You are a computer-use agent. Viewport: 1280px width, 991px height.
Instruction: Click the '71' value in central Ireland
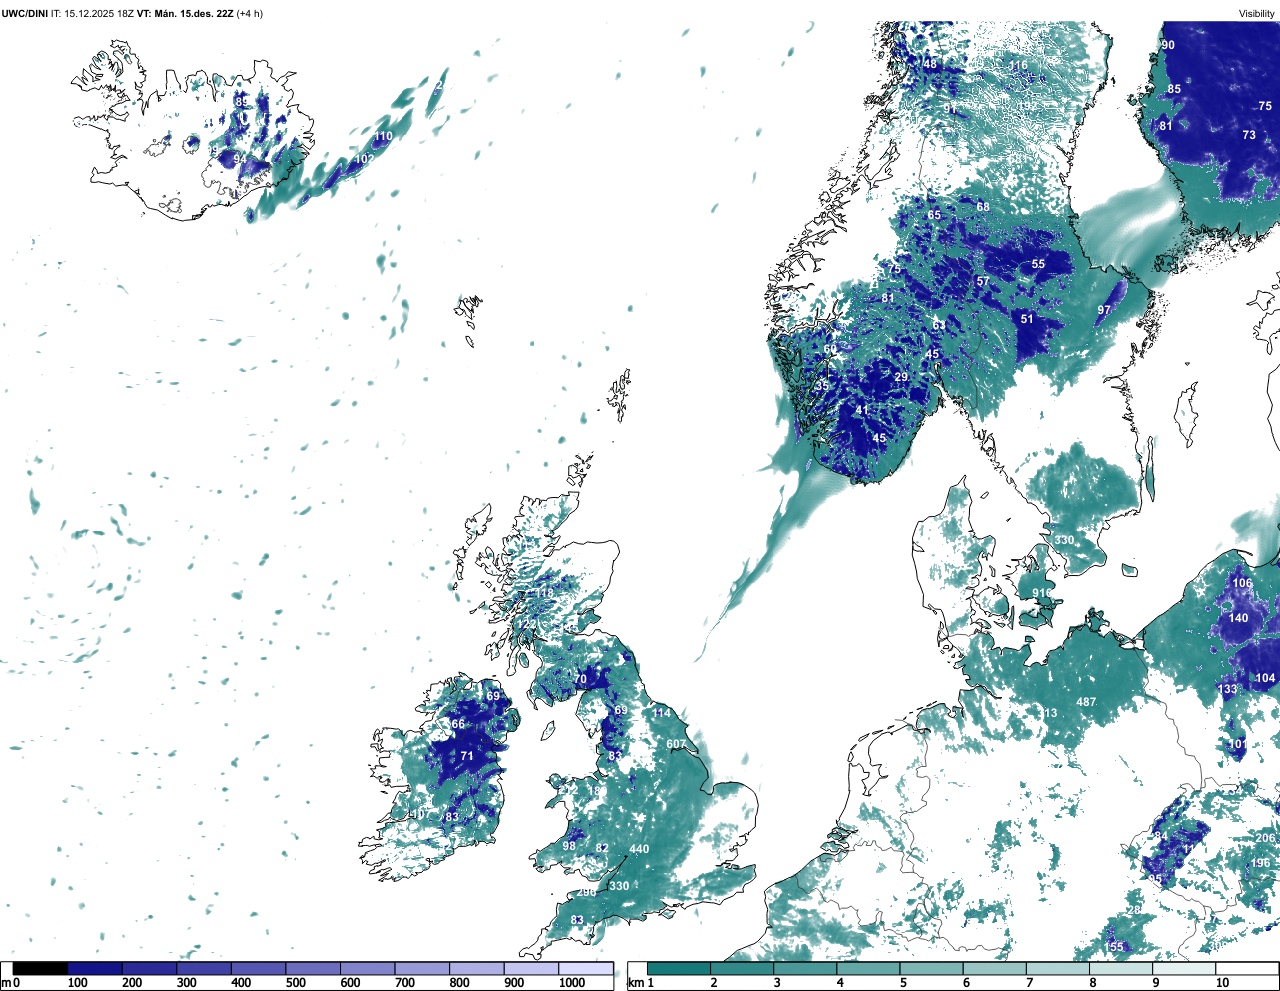click(467, 756)
